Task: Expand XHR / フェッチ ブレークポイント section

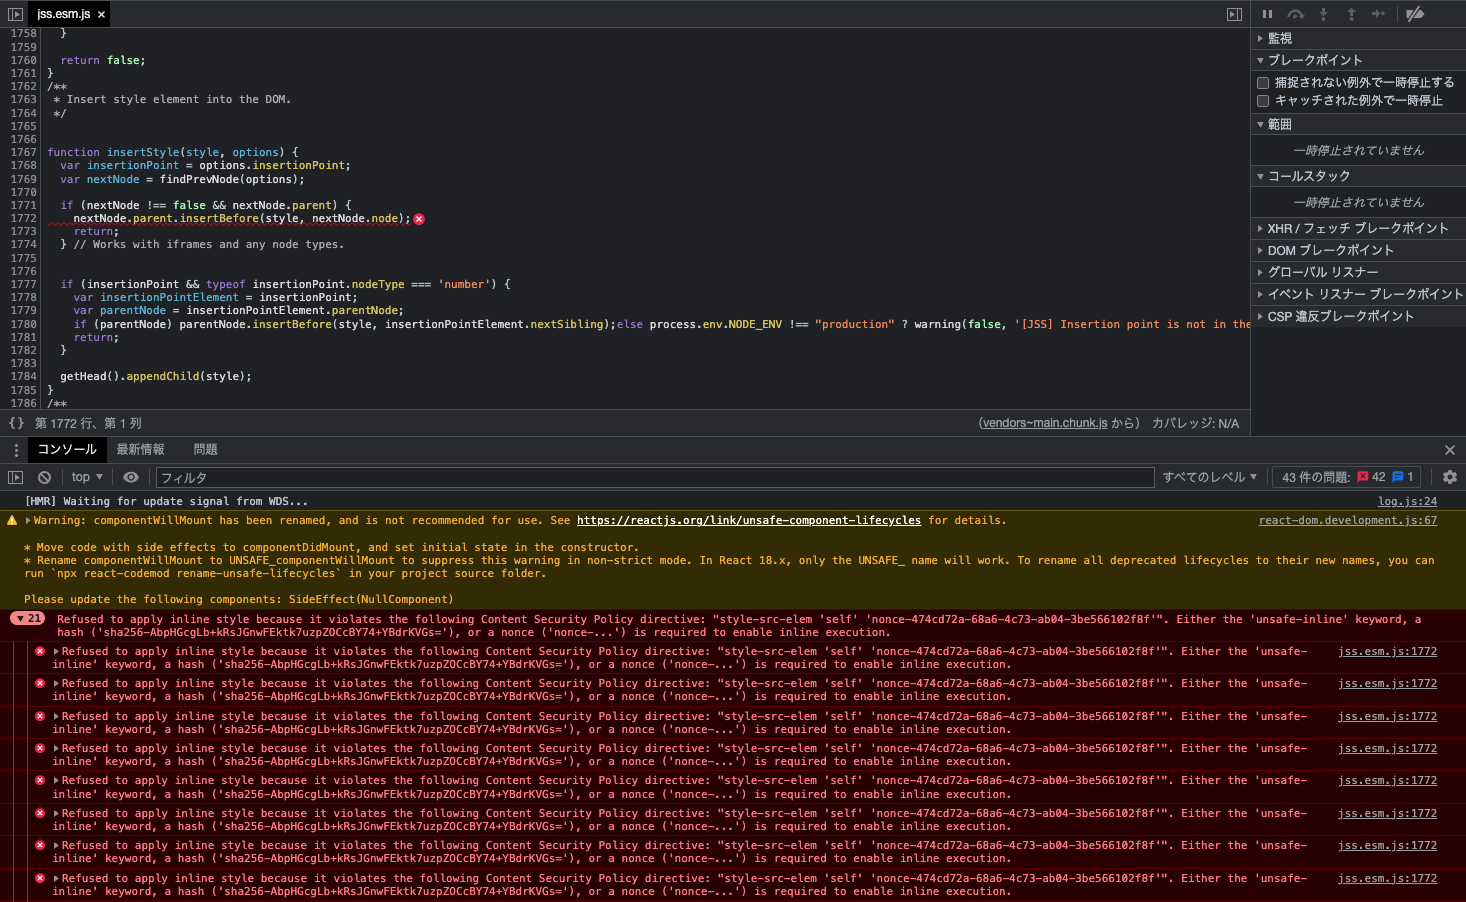Action: coord(1358,228)
